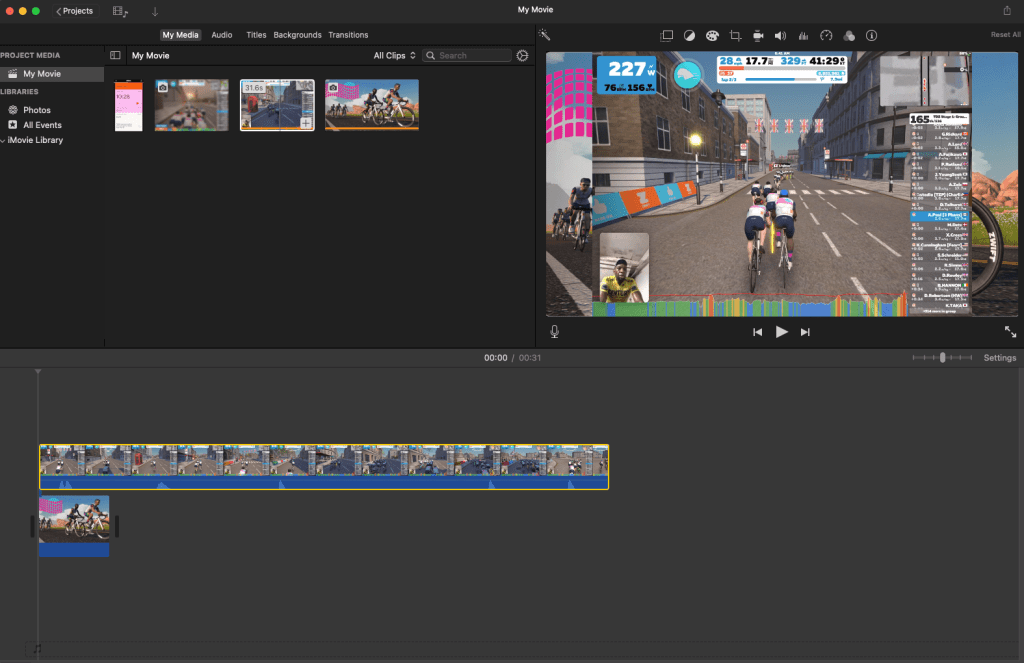
Task: Open the color correction palette tool
Action: 712,35
